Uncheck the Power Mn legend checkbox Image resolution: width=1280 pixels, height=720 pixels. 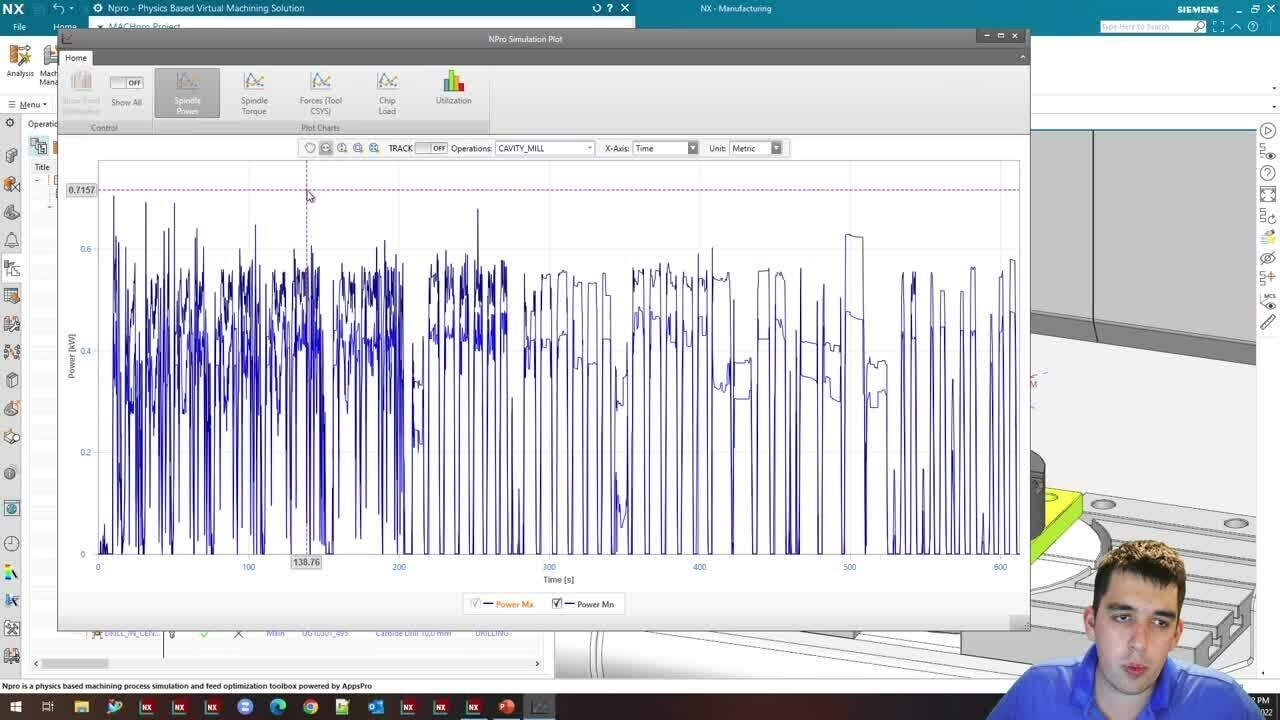(557, 604)
